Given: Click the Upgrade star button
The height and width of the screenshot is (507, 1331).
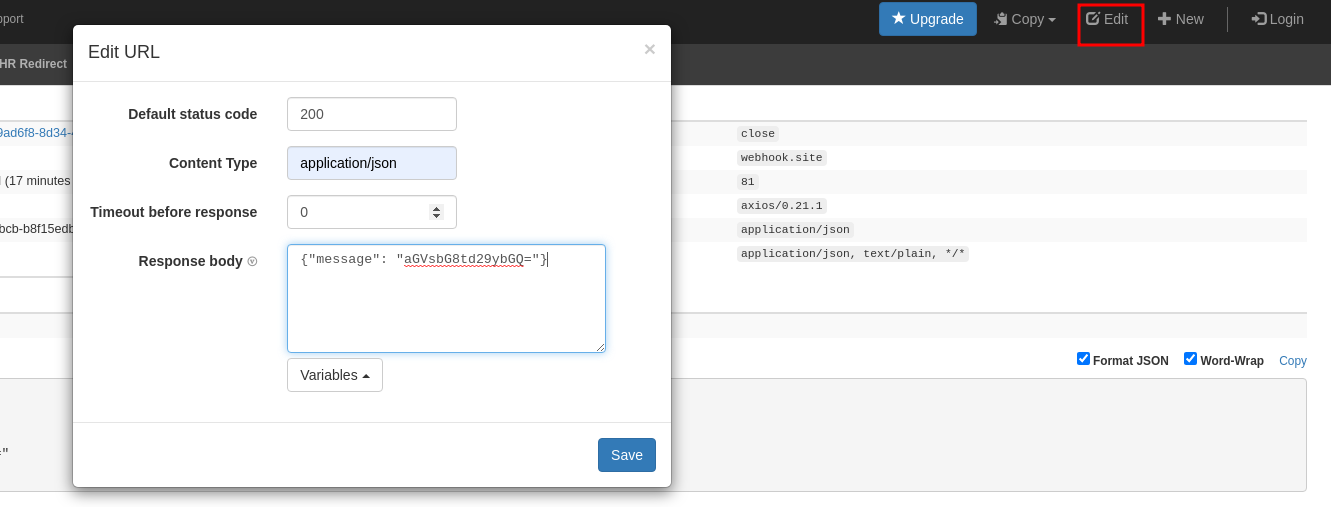Looking at the screenshot, I should pos(927,19).
